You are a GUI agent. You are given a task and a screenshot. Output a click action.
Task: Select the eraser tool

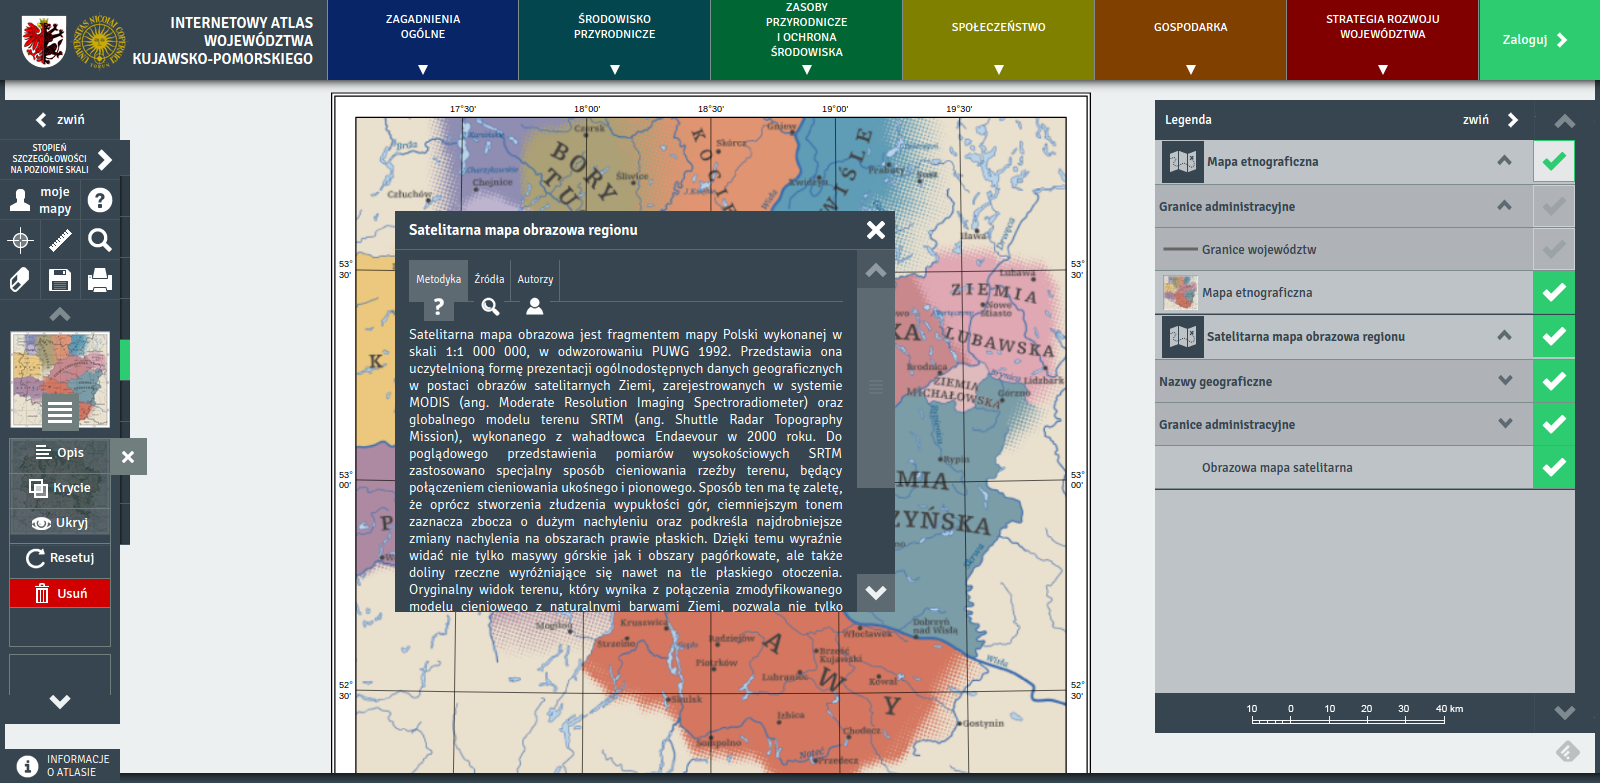click(x=20, y=280)
